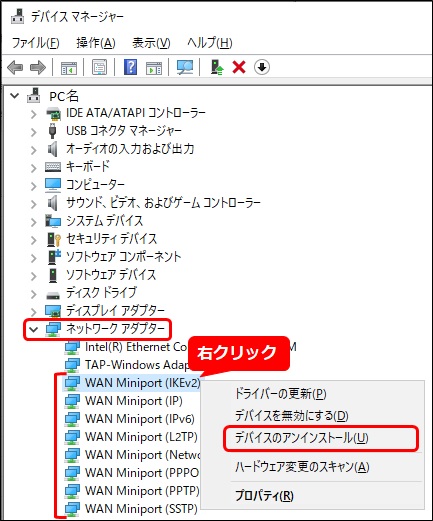Click the down-arrow disable device icon
The image size is (433, 521).
[262, 67]
